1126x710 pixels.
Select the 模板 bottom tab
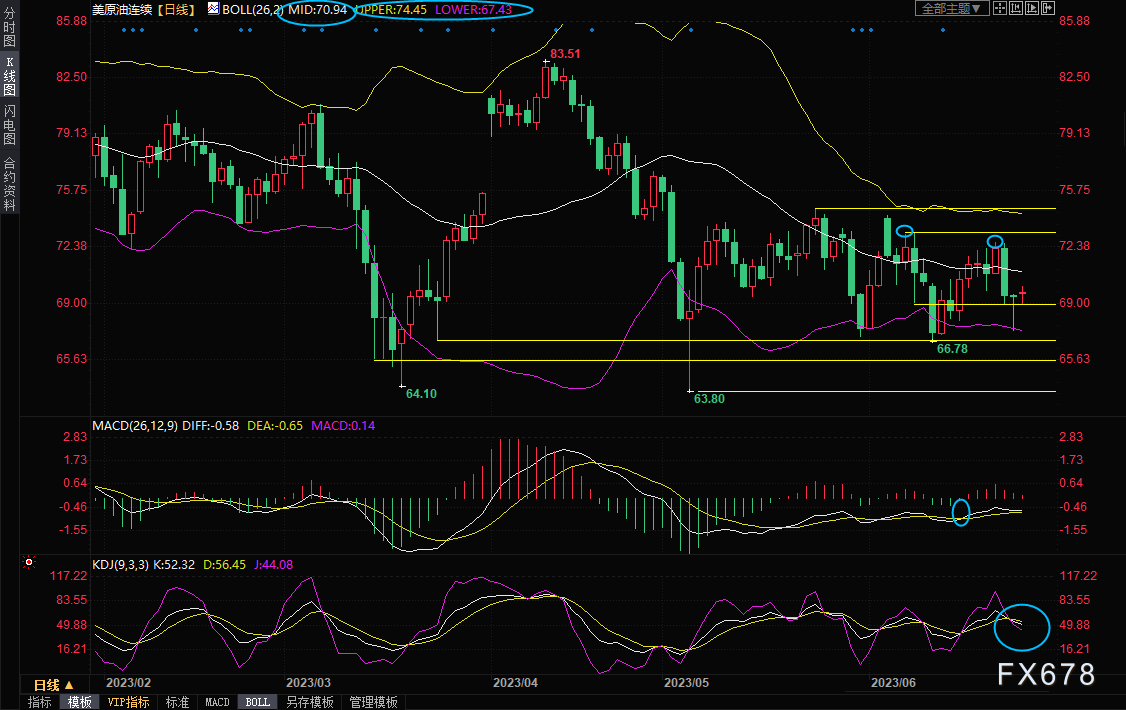click(80, 702)
